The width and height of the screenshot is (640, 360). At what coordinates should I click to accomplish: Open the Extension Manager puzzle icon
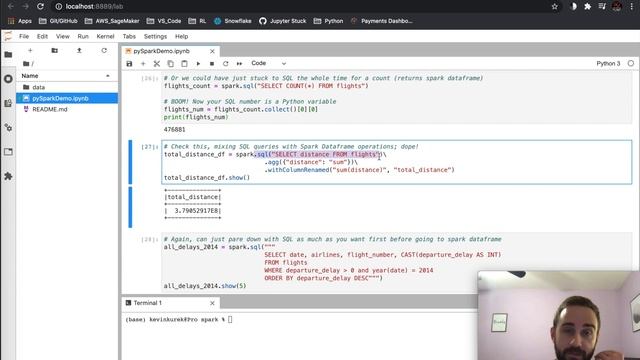[x=8, y=176]
